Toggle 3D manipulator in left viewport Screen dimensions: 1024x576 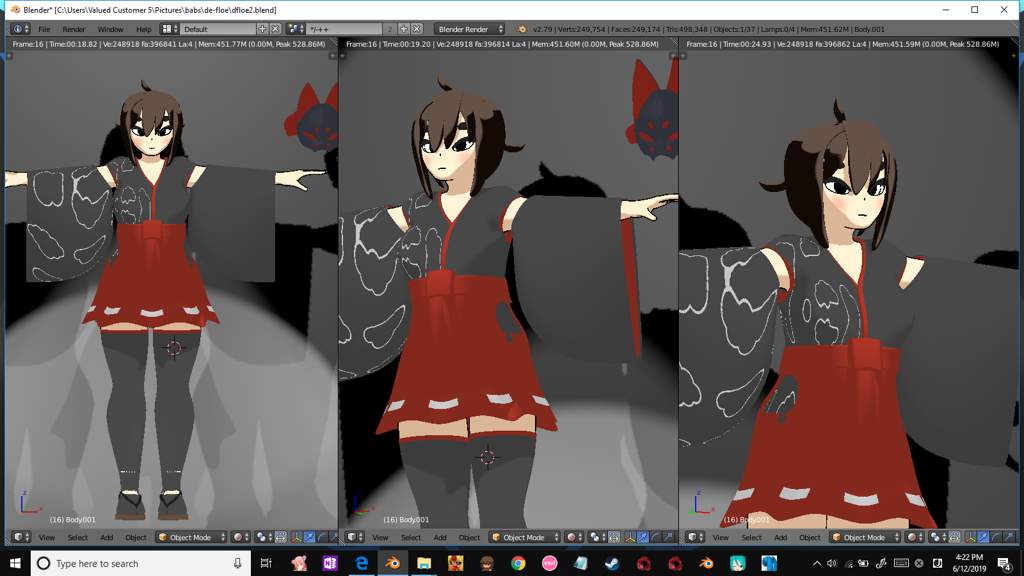tap(296, 537)
